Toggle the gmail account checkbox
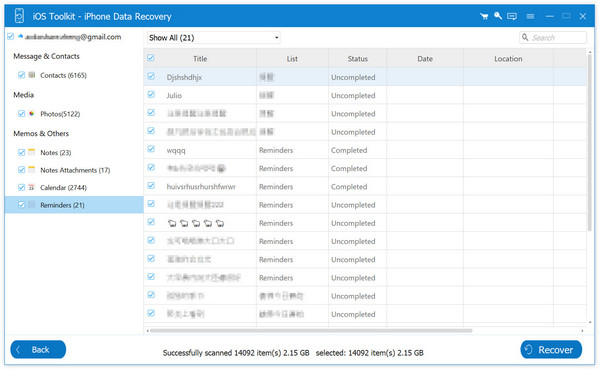The height and width of the screenshot is (370, 600). tap(11, 36)
